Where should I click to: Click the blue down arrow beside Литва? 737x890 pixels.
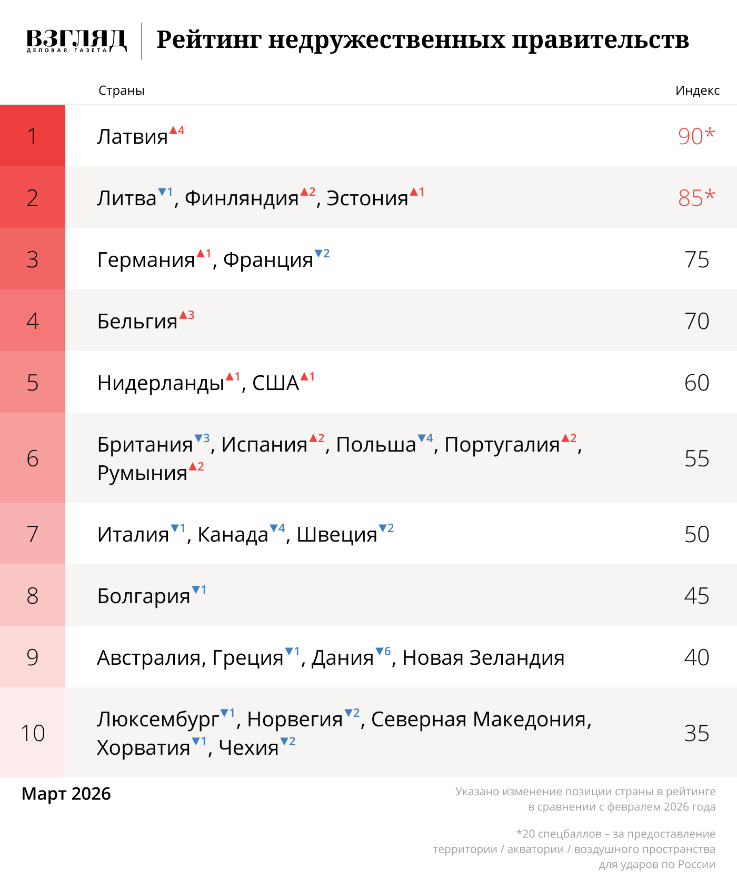pyautogui.click(x=162, y=191)
